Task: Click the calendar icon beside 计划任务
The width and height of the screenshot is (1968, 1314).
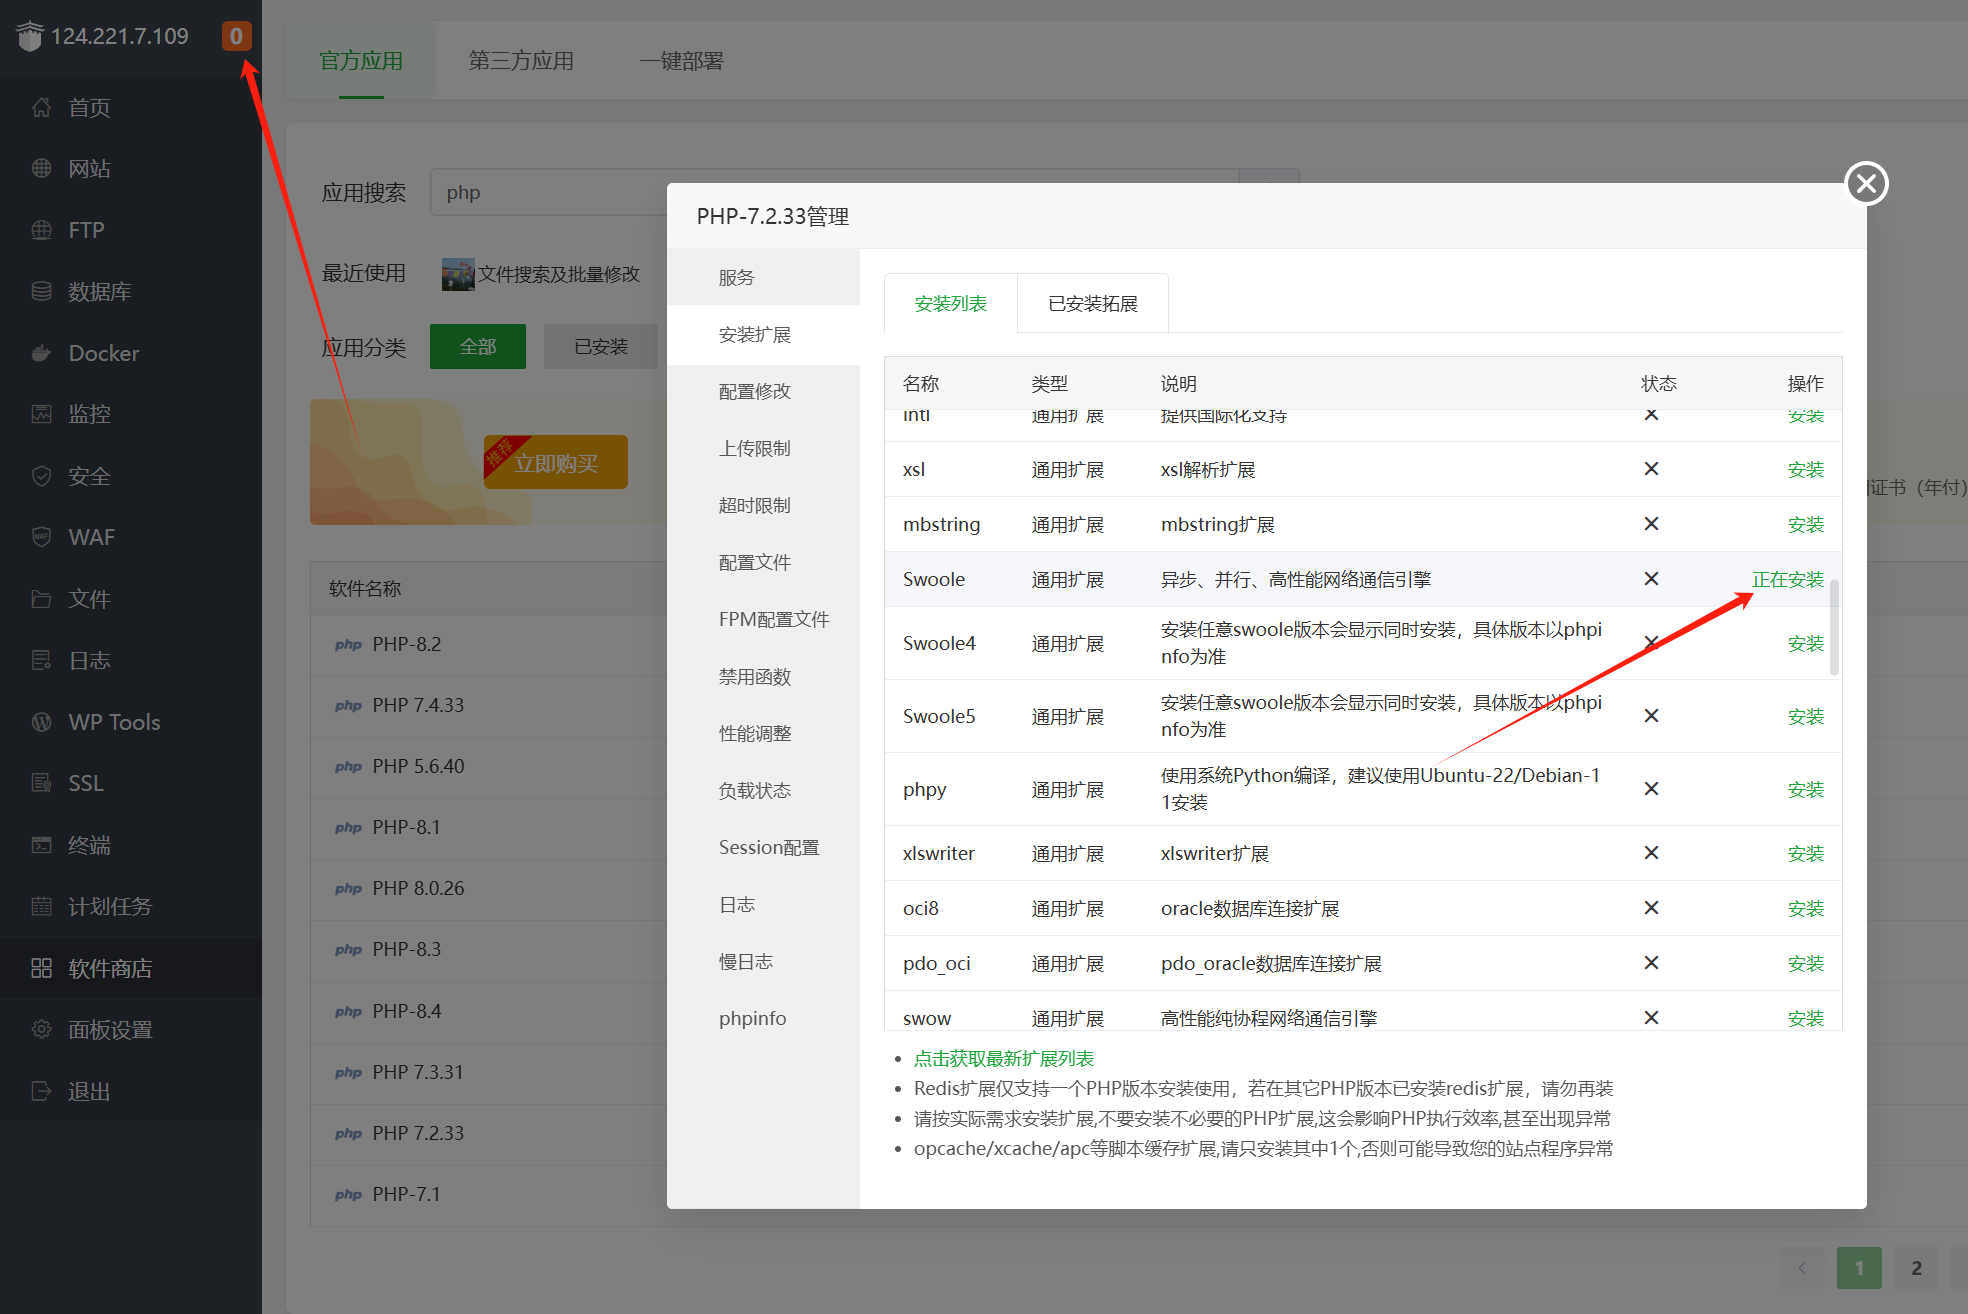Action: (x=41, y=906)
